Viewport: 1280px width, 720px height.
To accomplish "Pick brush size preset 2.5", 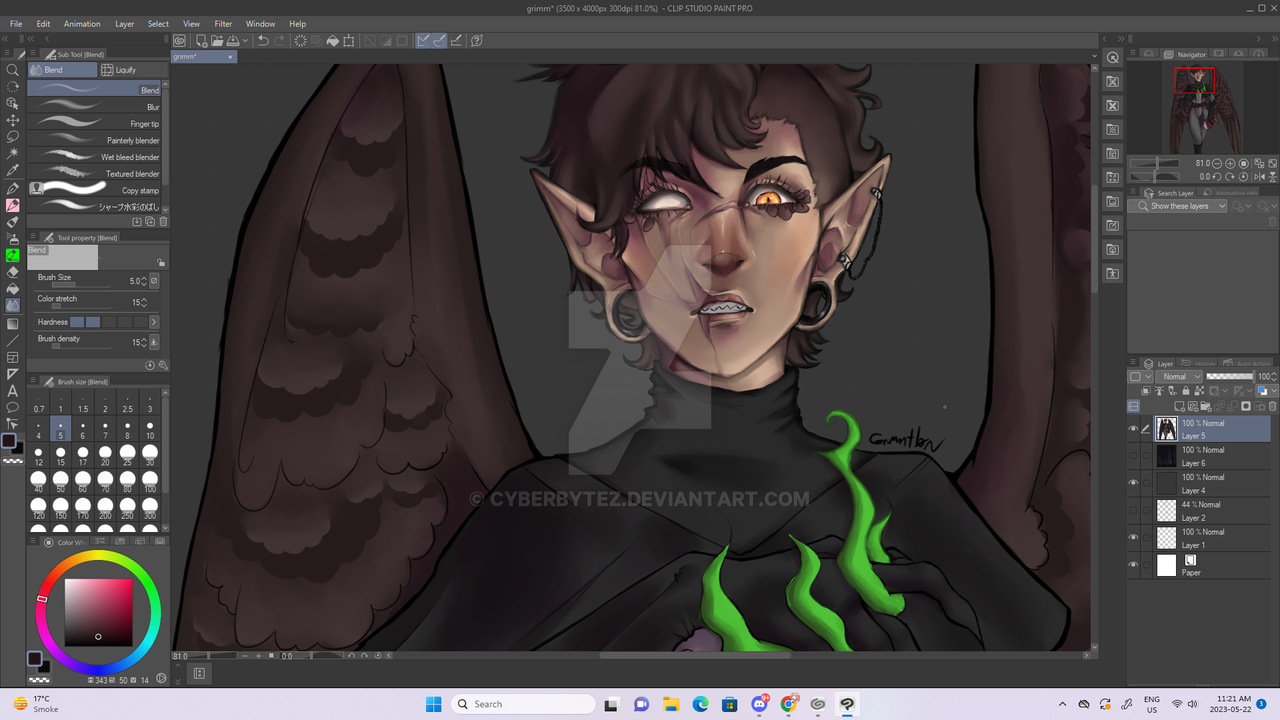I will [x=127, y=404].
